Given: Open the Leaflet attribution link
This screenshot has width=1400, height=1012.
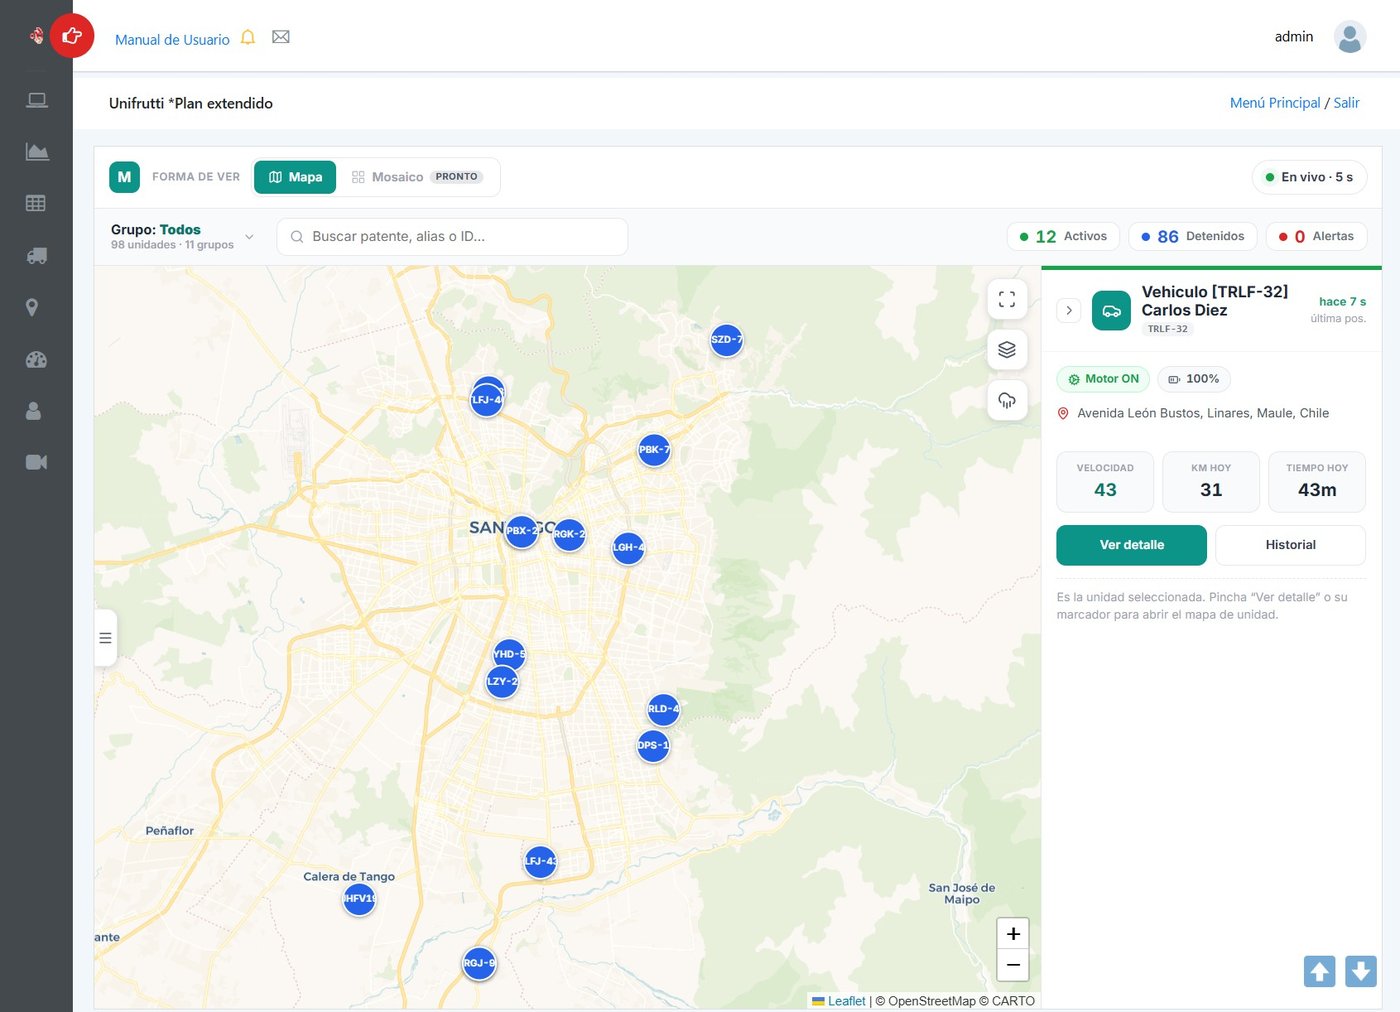Looking at the screenshot, I should pos(846,1001).
